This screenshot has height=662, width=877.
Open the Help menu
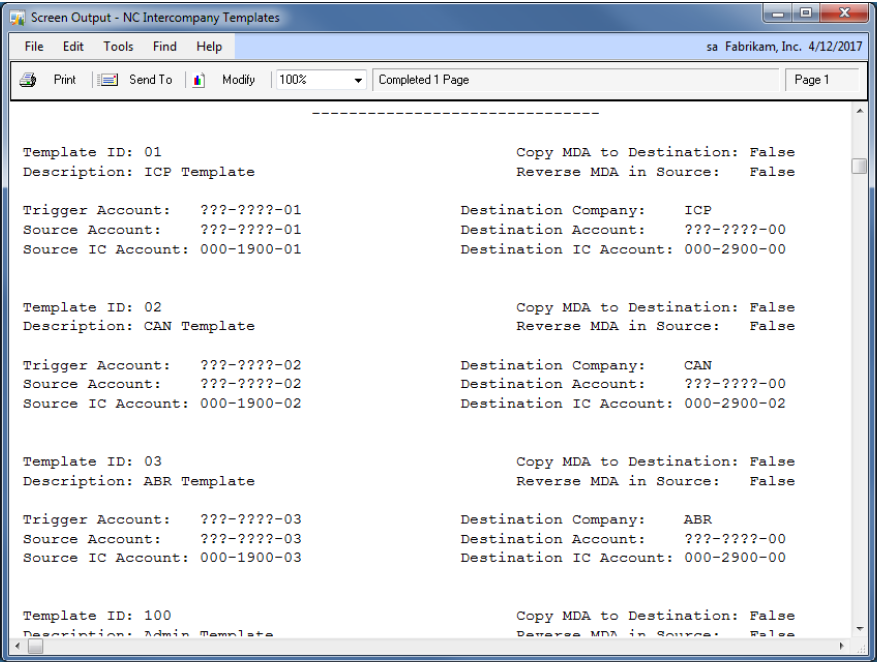(x=209, y=47)
